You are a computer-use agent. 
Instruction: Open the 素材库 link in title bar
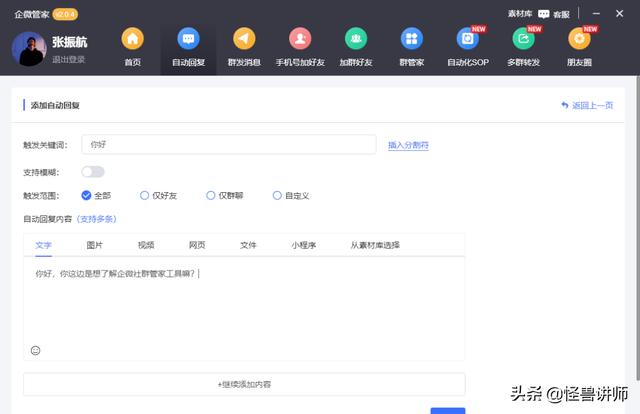[520, 14]
